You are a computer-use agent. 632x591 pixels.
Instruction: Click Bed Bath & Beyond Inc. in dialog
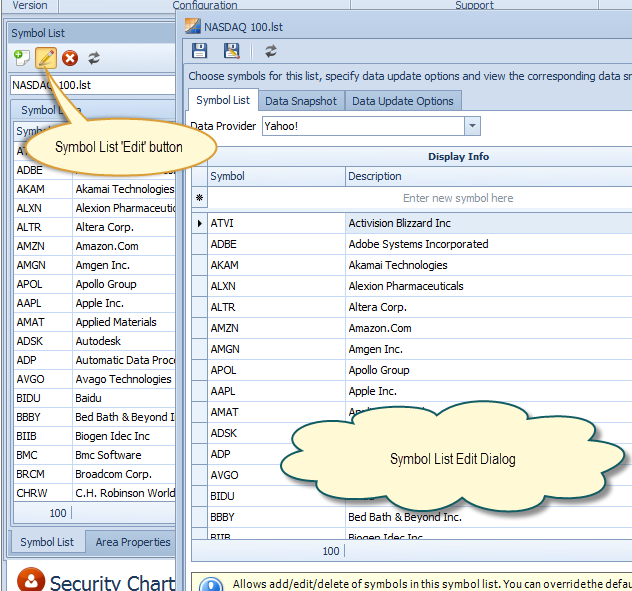(489, 517)
